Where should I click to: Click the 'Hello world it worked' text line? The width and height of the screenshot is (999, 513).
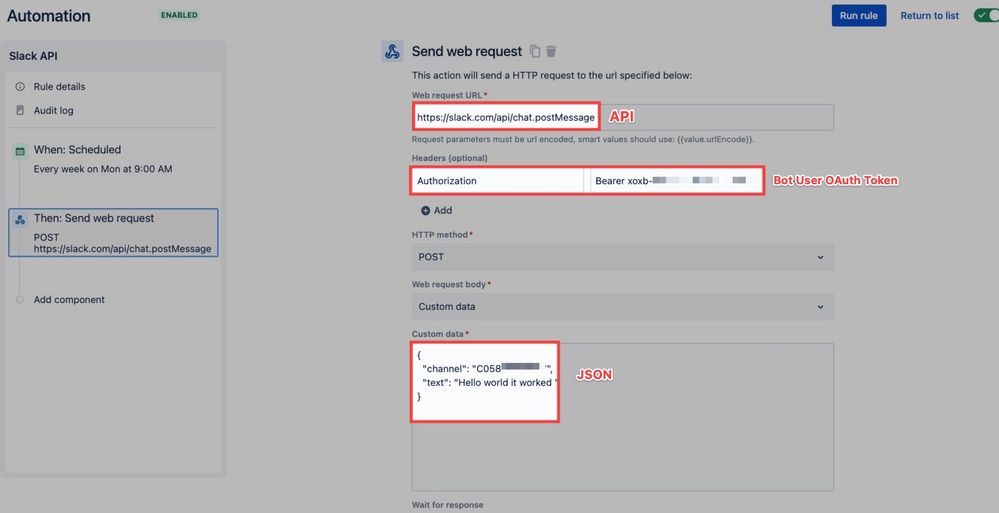click(490, 383)
